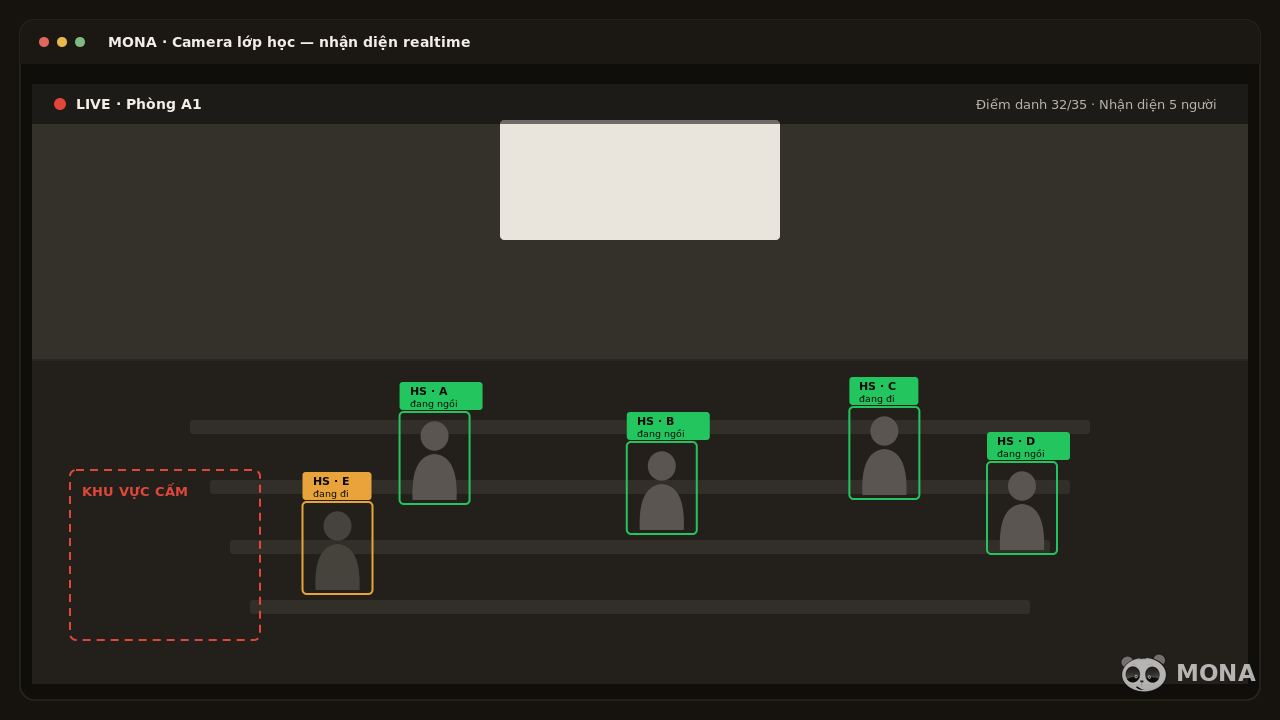This screenshot has width=1280, height=720.
Task: Click student A's silhouette detection box
Action: [x=435, y=458]
